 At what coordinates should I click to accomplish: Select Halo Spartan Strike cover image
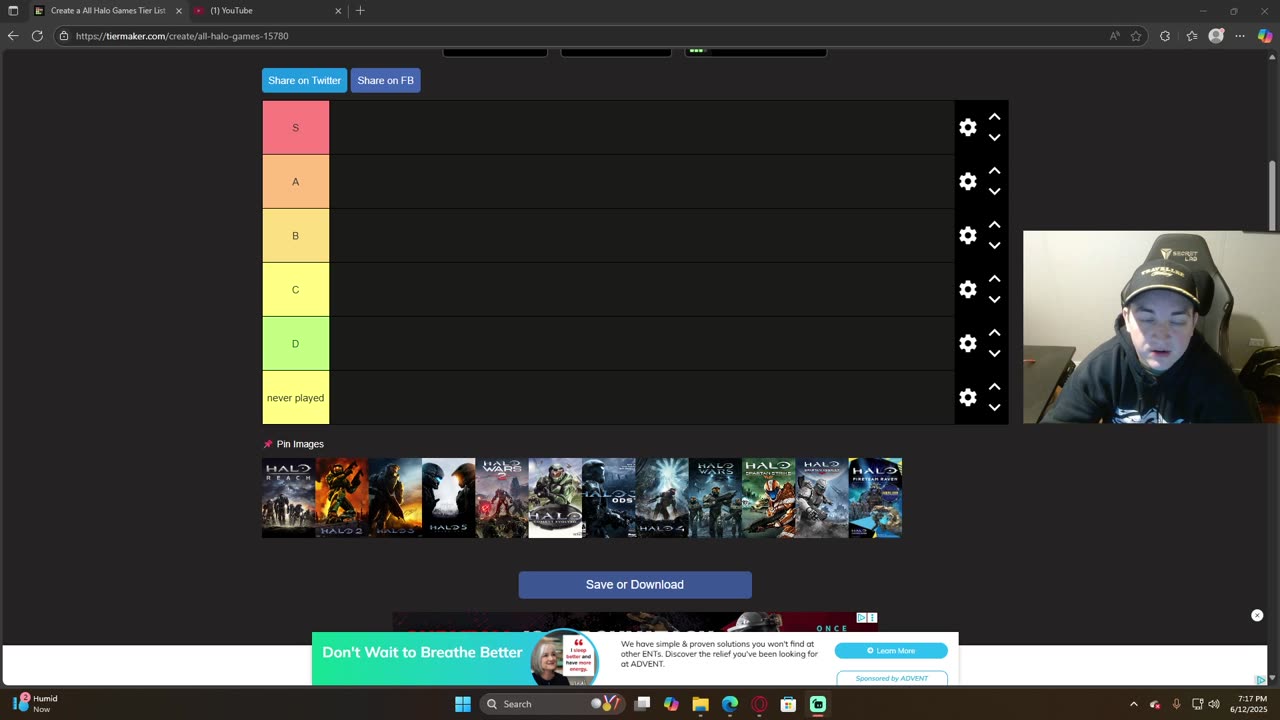768,498
